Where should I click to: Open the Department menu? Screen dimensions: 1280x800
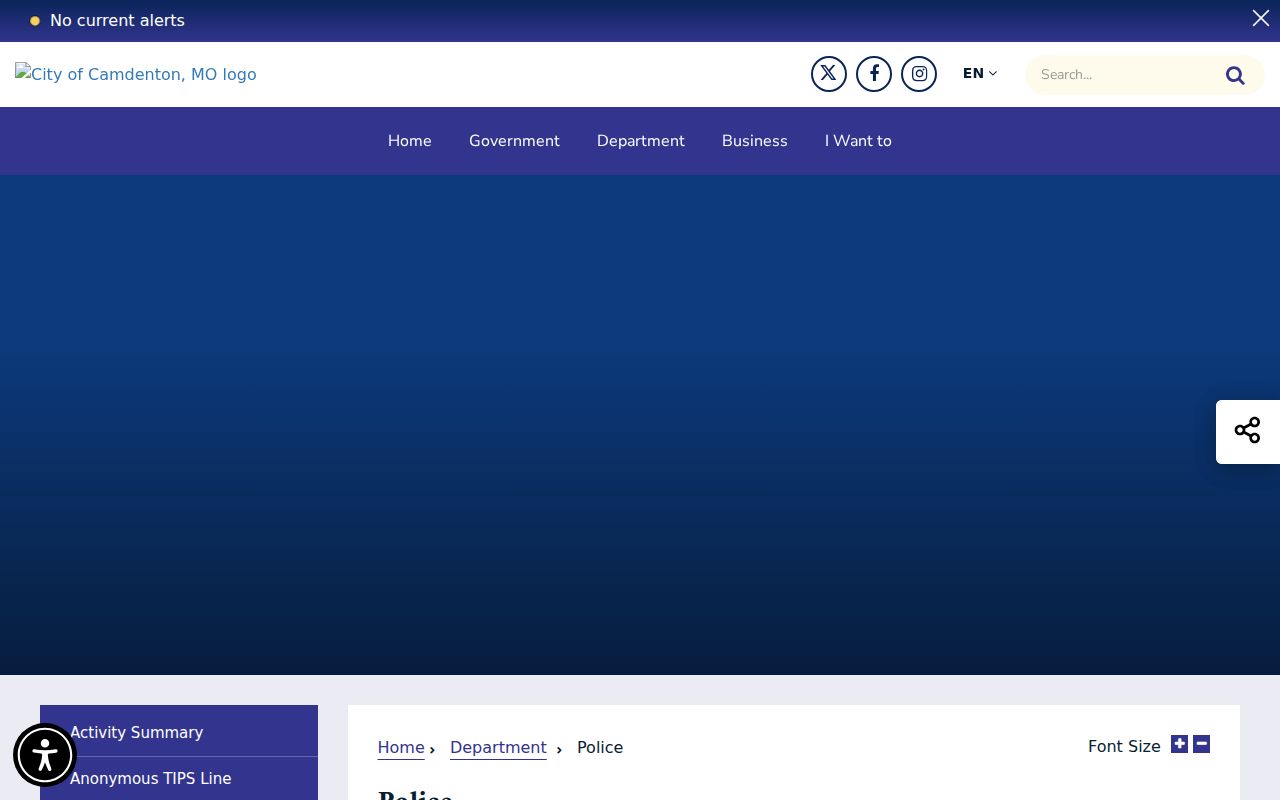point(641,141)
